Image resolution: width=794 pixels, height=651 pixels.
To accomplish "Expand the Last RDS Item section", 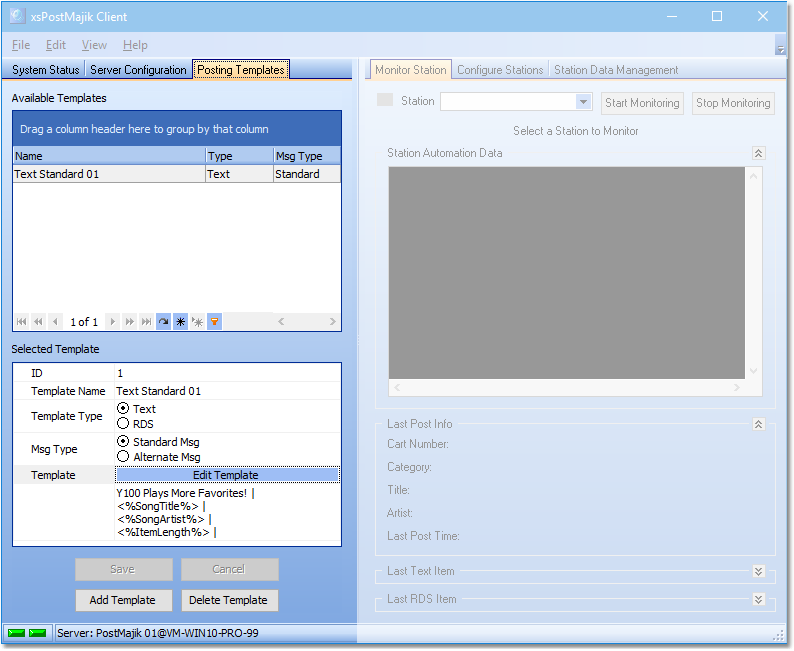I will click(759, 599).
